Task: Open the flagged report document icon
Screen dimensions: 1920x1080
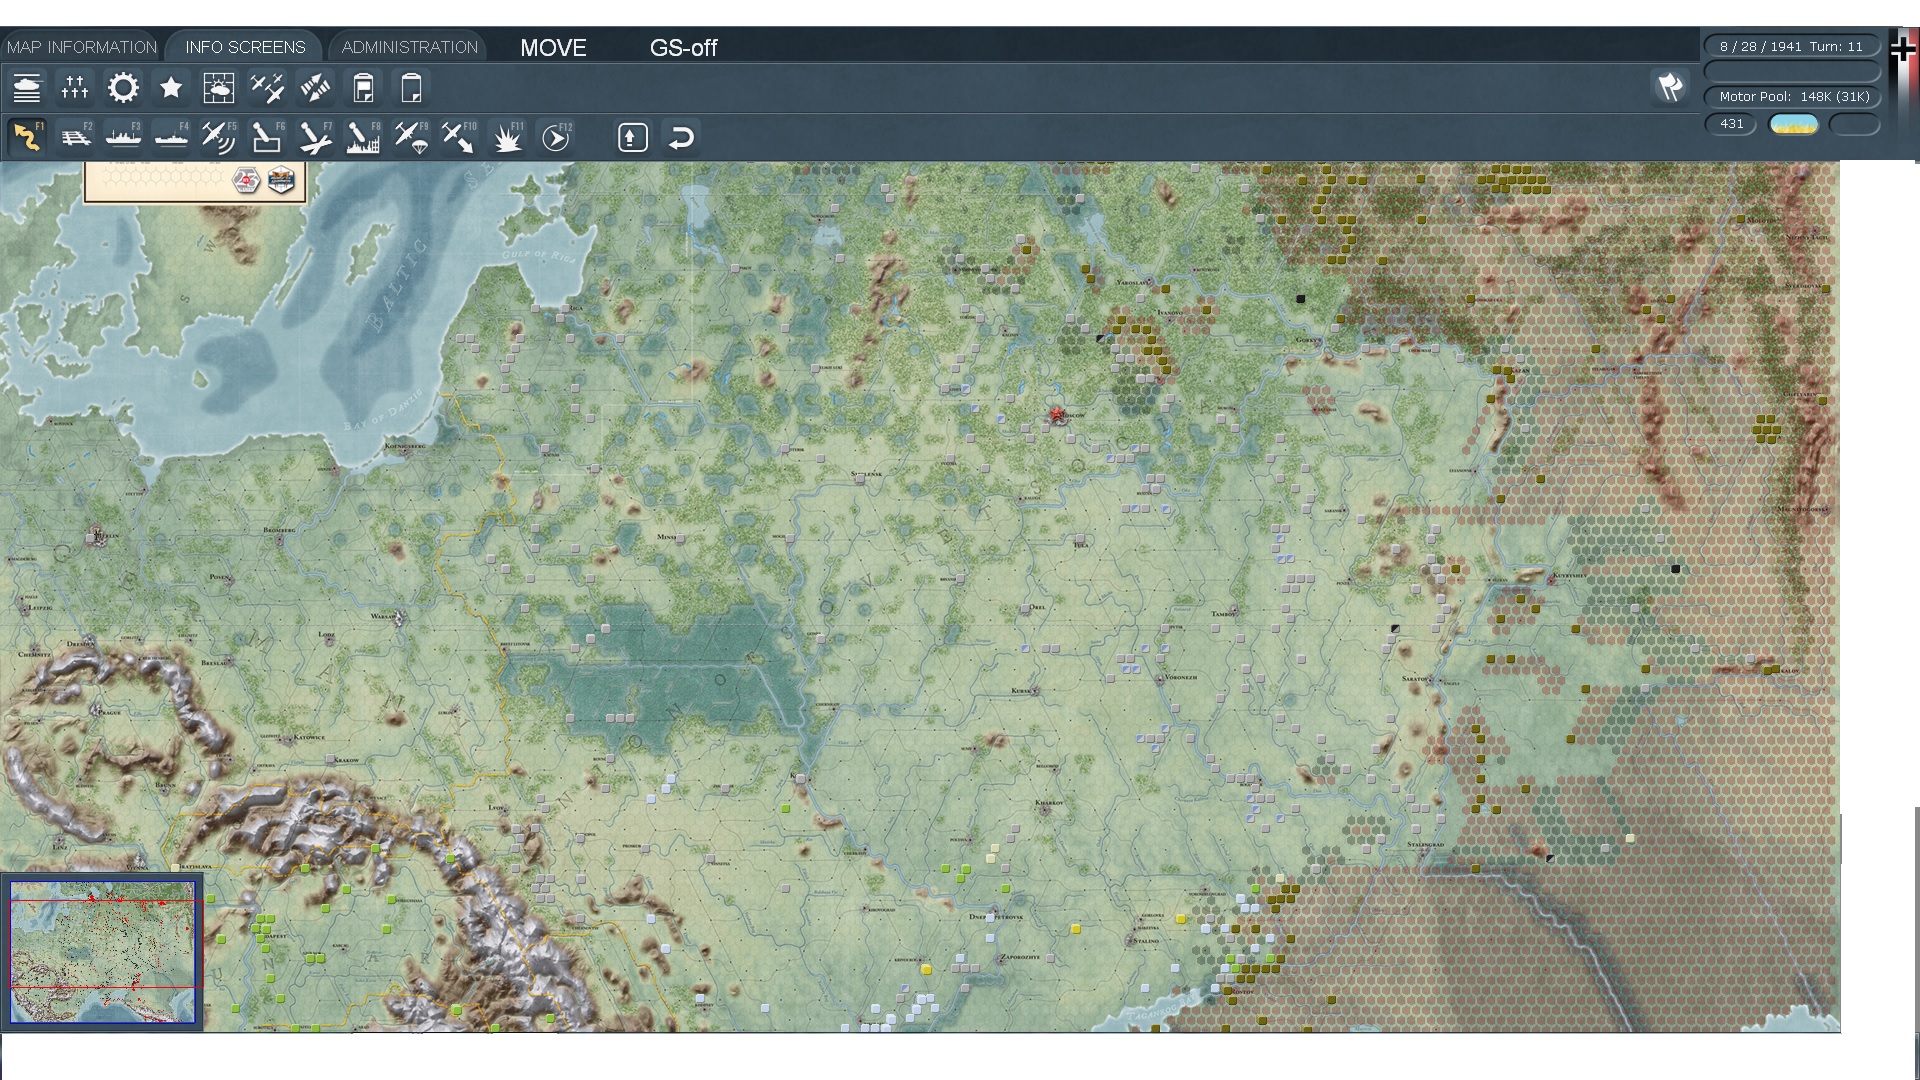Action: tap(363, 88)
